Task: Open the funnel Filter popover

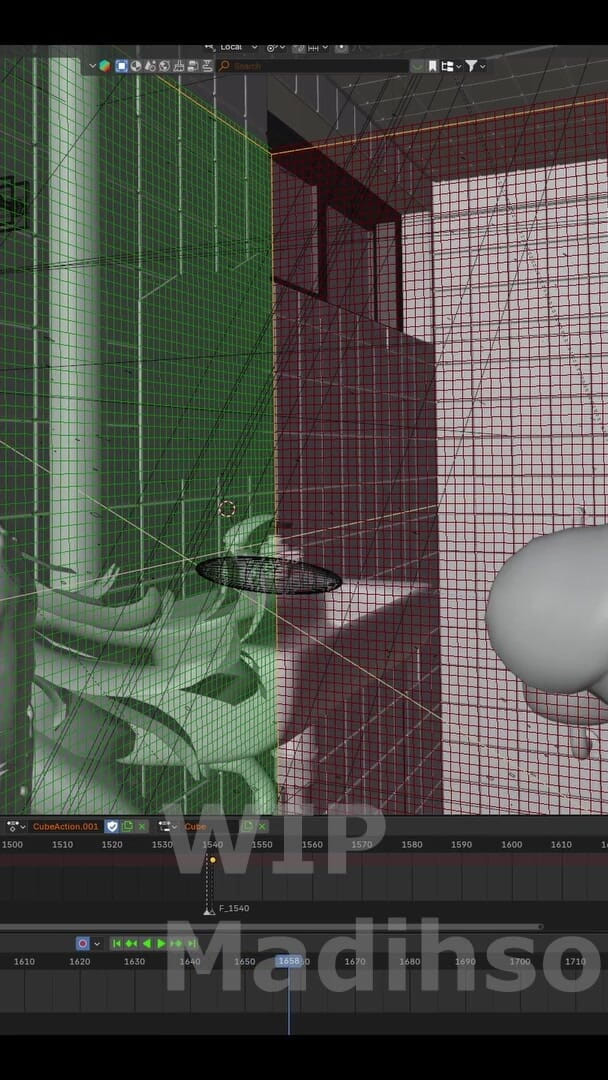Action: click(x=471, y=66)
